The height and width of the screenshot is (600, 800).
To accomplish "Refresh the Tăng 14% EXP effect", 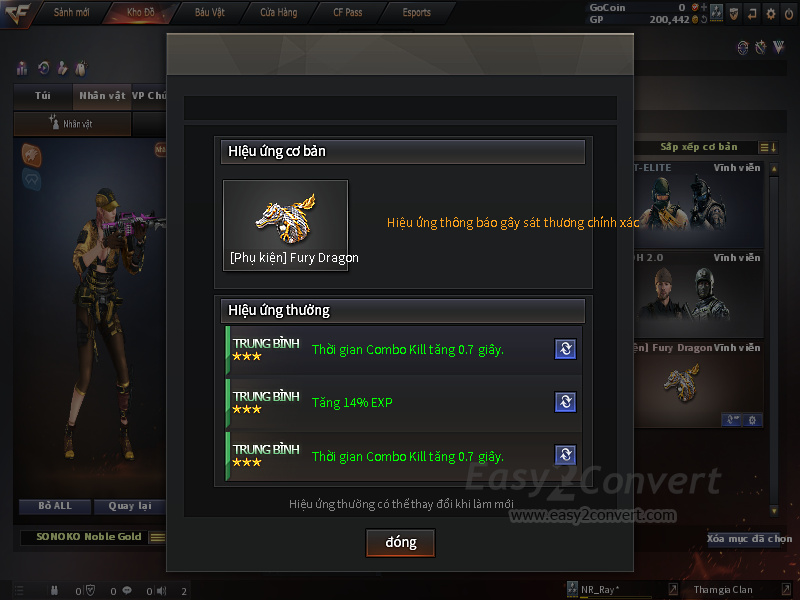I will coord(565,402).
